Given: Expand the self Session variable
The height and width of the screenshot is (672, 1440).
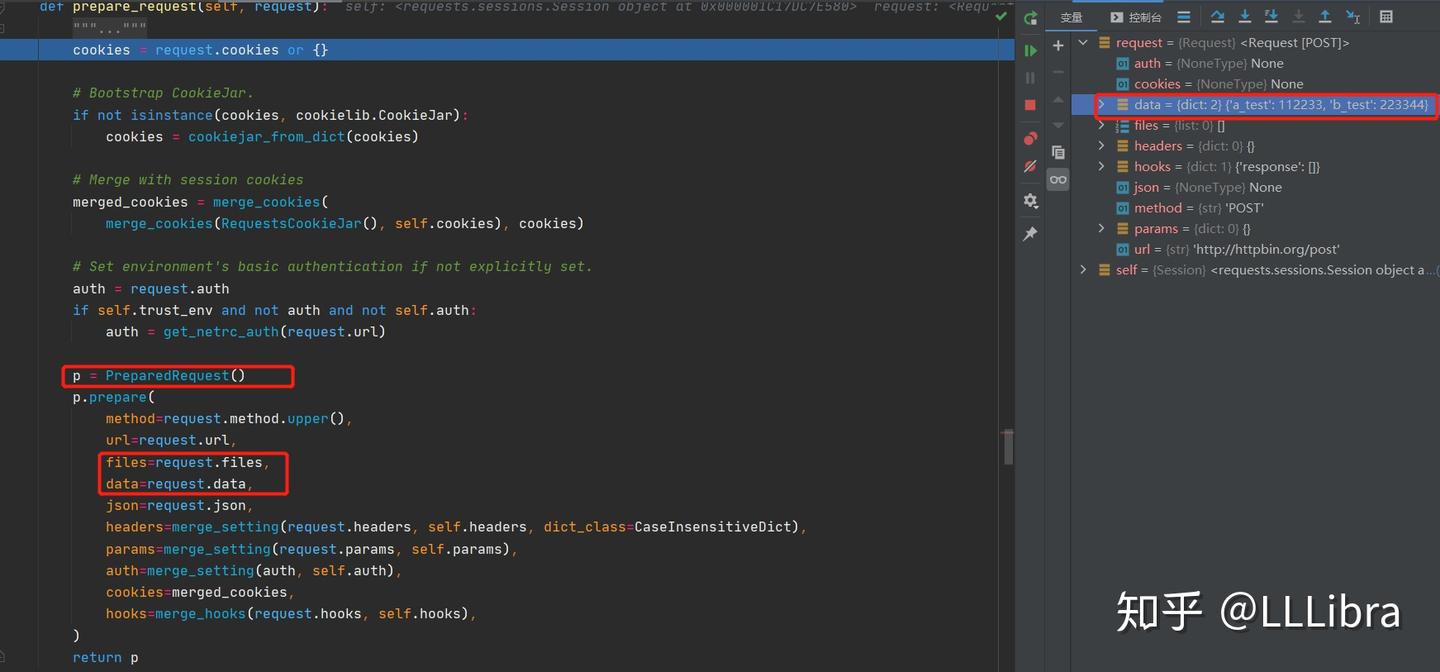Looking at the screenshot, I should [1083, 270].
